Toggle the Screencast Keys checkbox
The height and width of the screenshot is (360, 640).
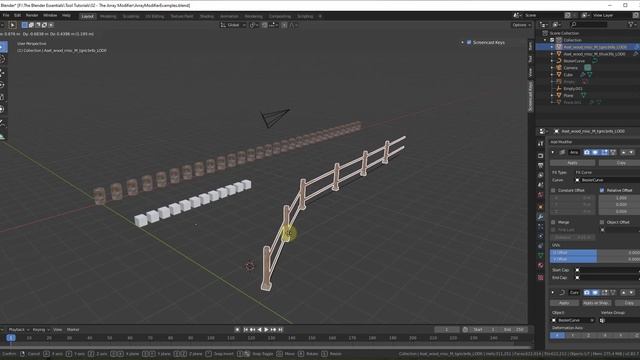point(469,42)
